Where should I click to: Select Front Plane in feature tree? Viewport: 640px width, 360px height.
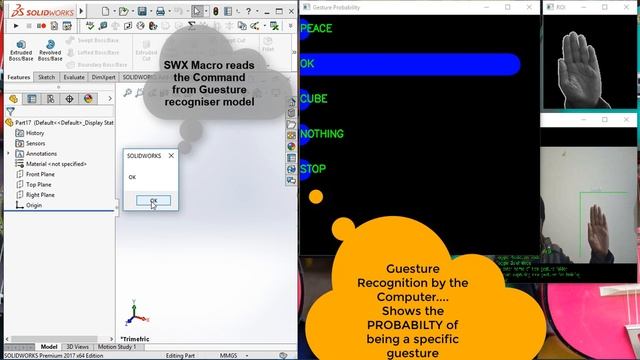click(x=35, y=174)
